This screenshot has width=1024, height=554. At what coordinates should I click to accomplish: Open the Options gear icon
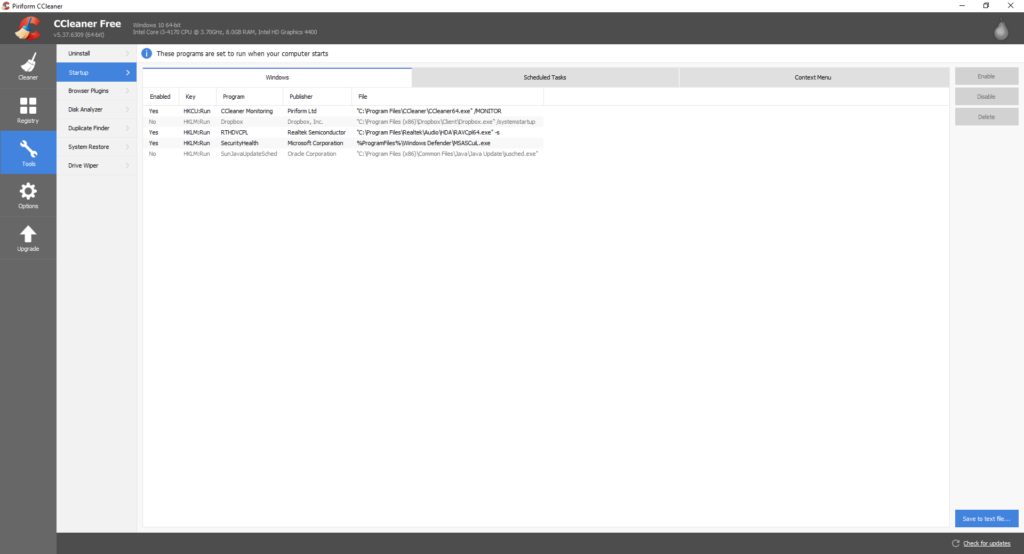coord(28,192)
